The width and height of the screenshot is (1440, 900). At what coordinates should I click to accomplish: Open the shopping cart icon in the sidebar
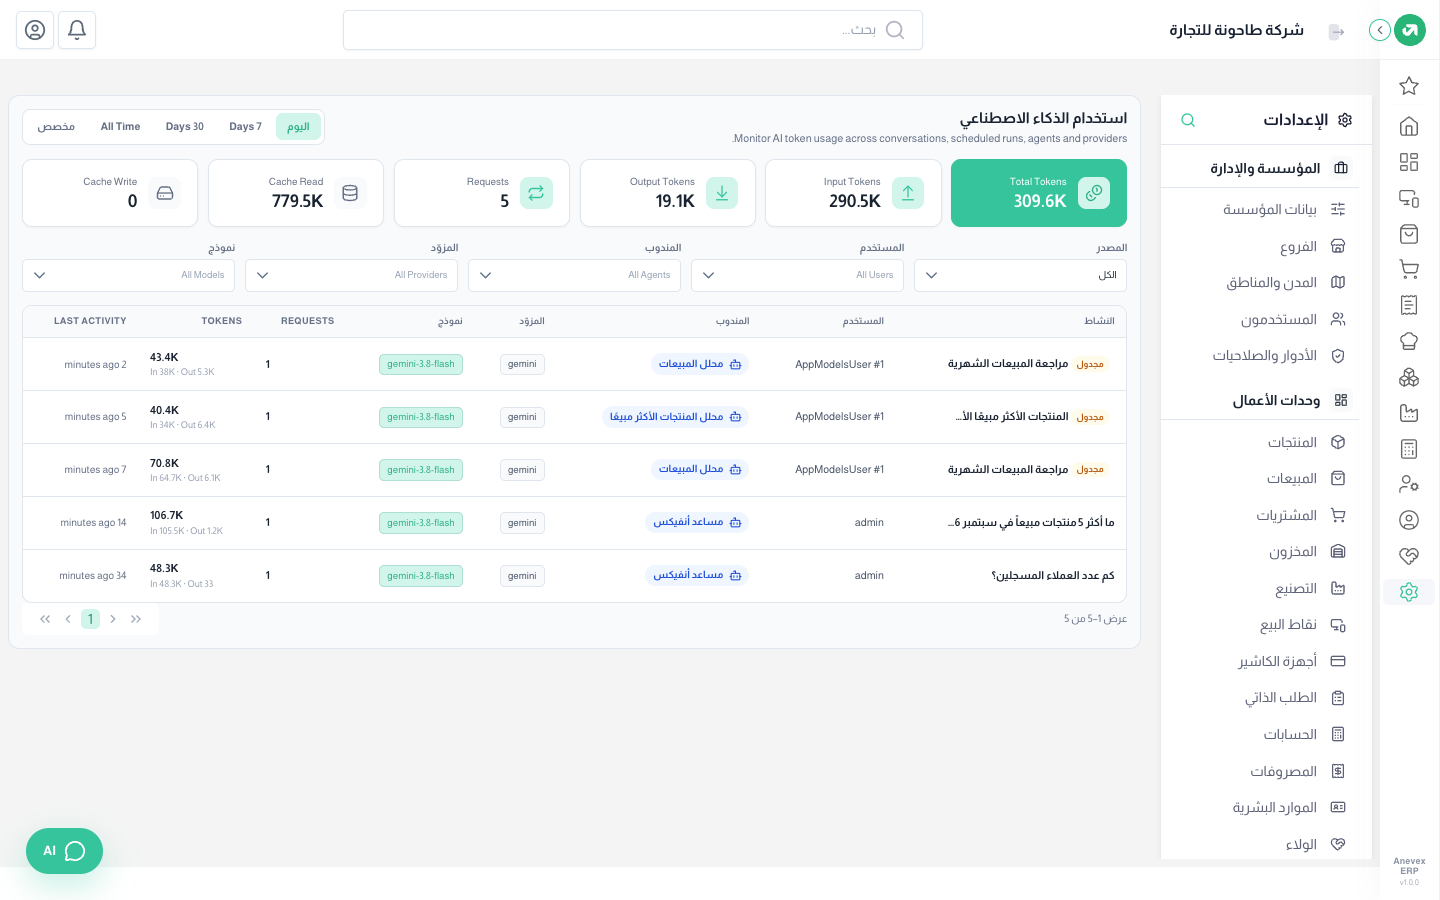(1409, 269)
